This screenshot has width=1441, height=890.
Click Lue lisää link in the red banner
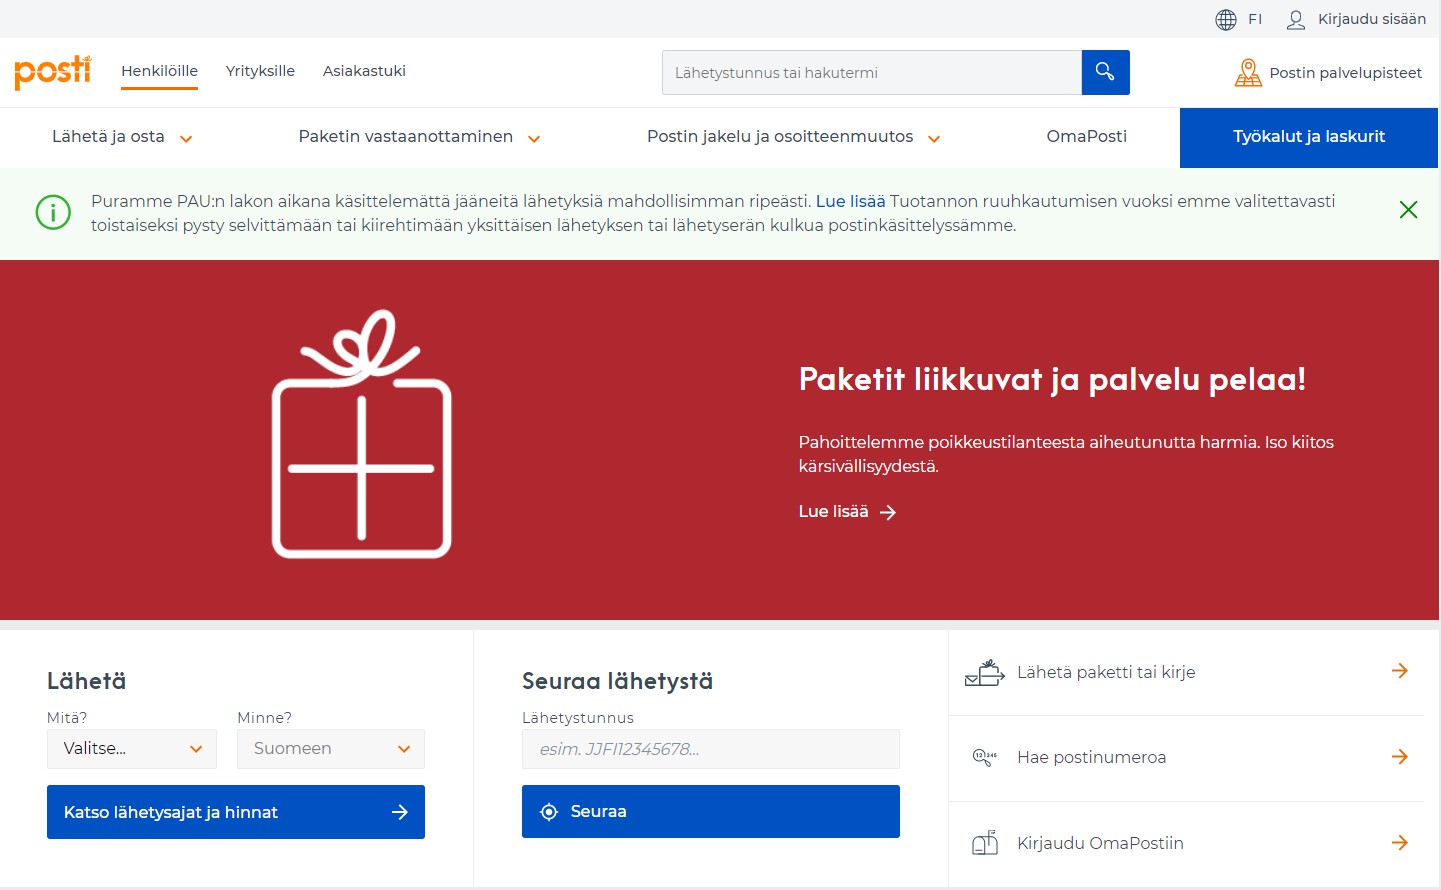833,511
